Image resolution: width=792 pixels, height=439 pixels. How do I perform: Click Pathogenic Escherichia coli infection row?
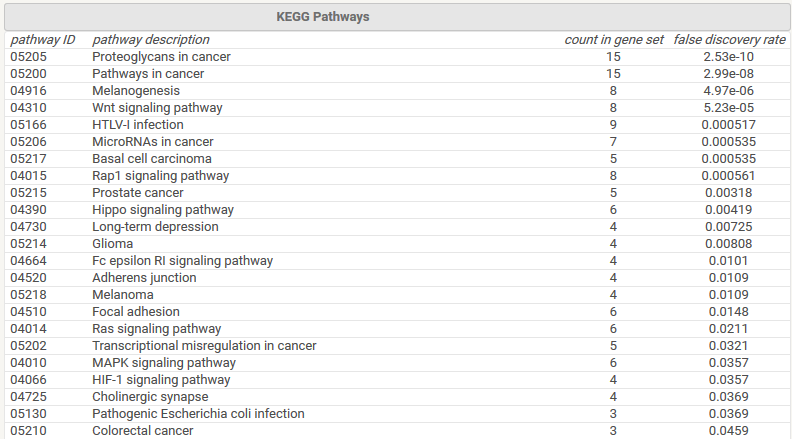coord(198,414)
